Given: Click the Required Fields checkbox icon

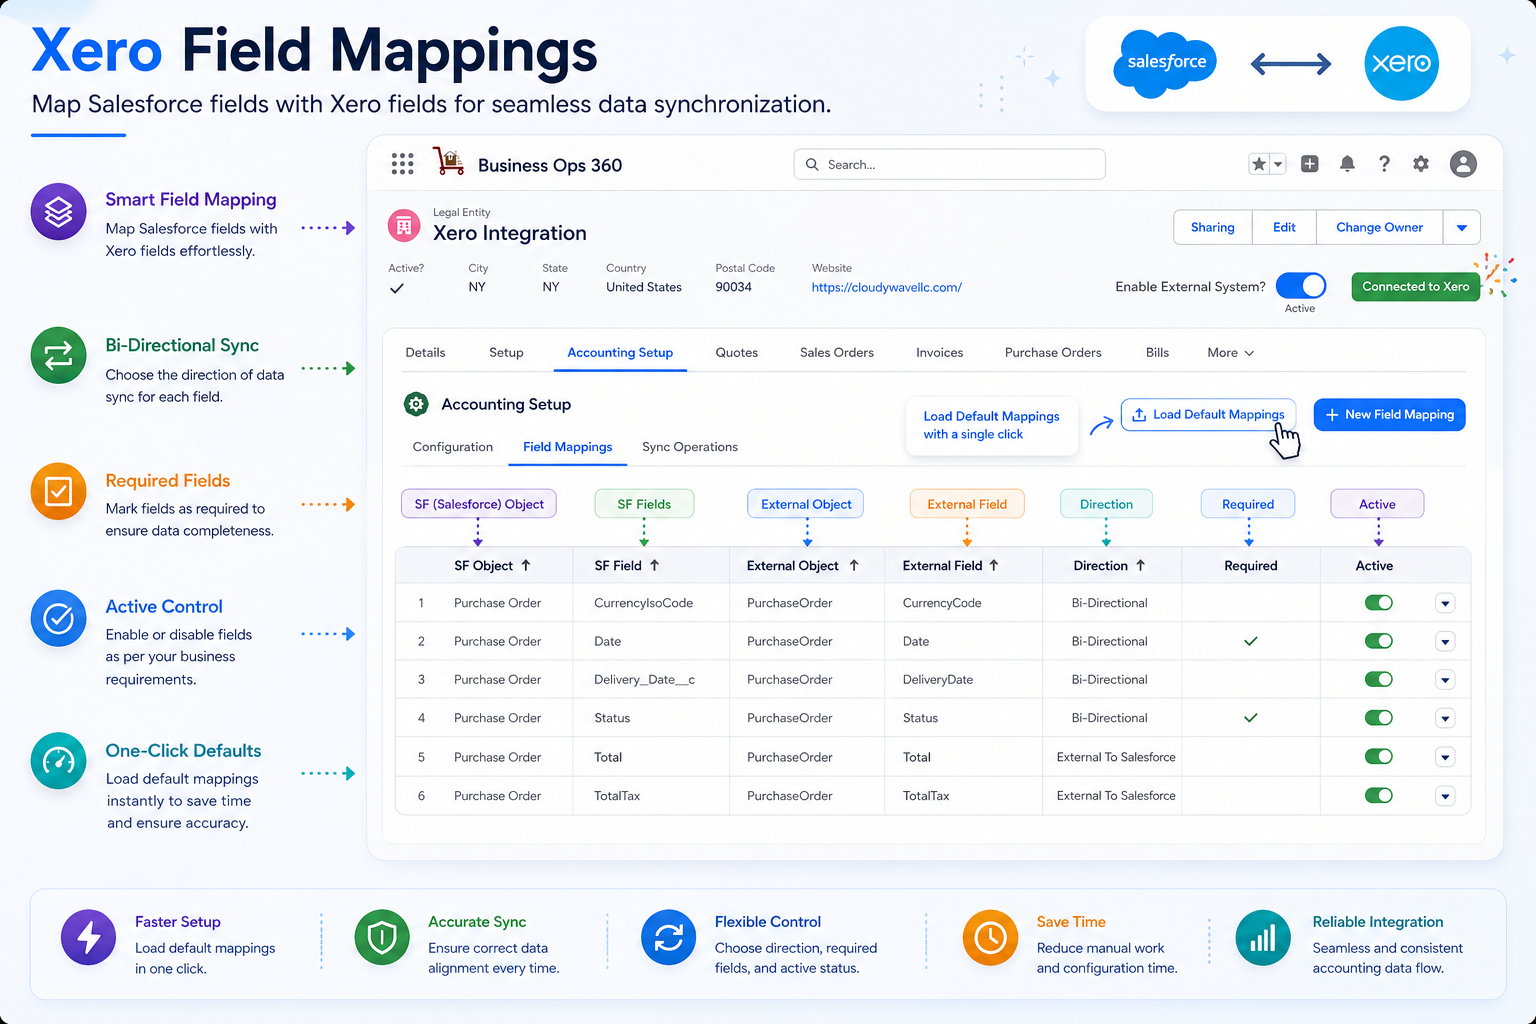Looking at the screenshot, I should [x=58, y=491].
